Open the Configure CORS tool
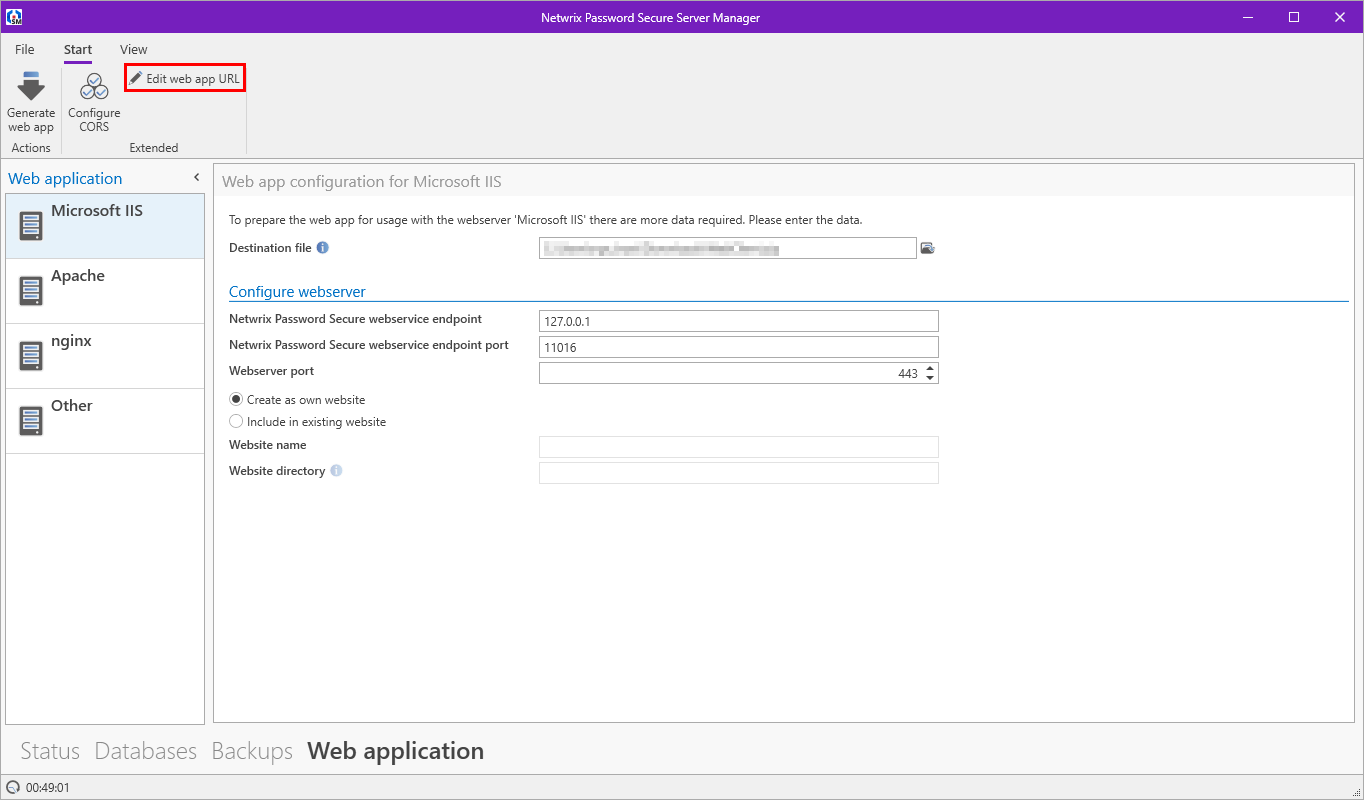This screenshot has height=800, width=1364. point(94,102)
